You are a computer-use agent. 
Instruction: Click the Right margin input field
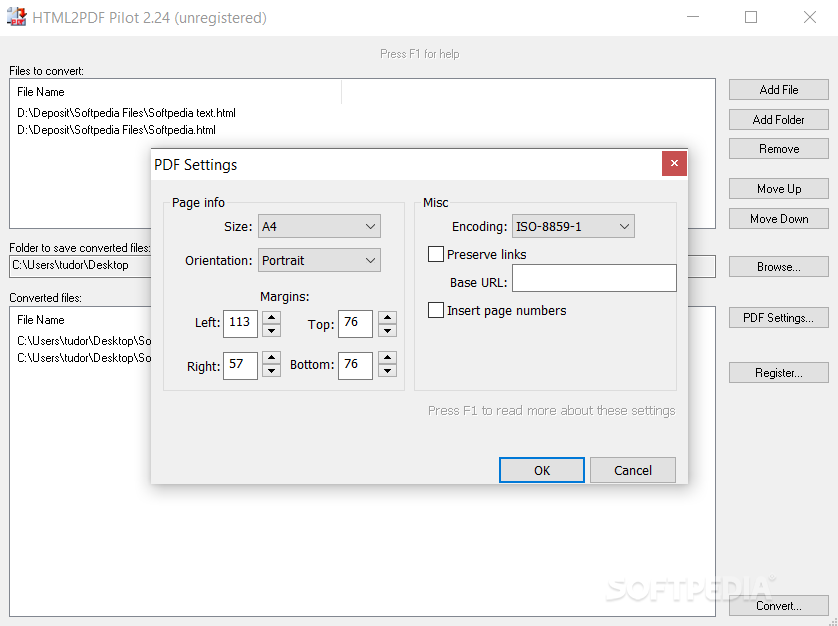[x=240, y=366]
